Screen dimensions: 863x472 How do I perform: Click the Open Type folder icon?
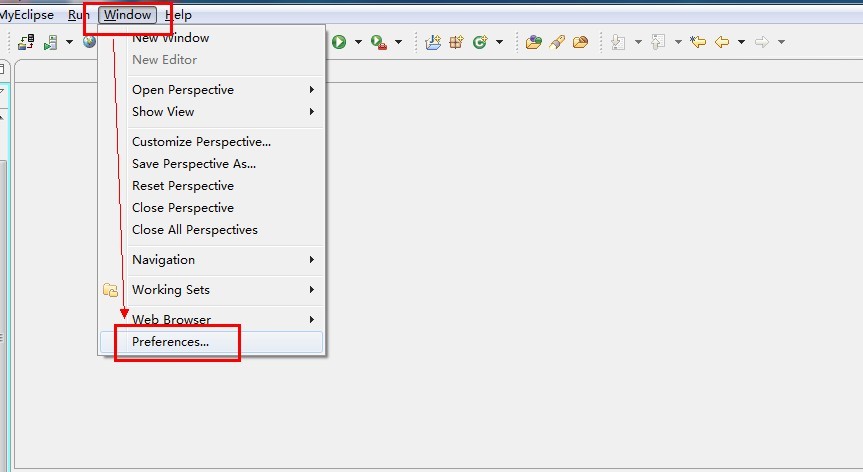(533, 42)
